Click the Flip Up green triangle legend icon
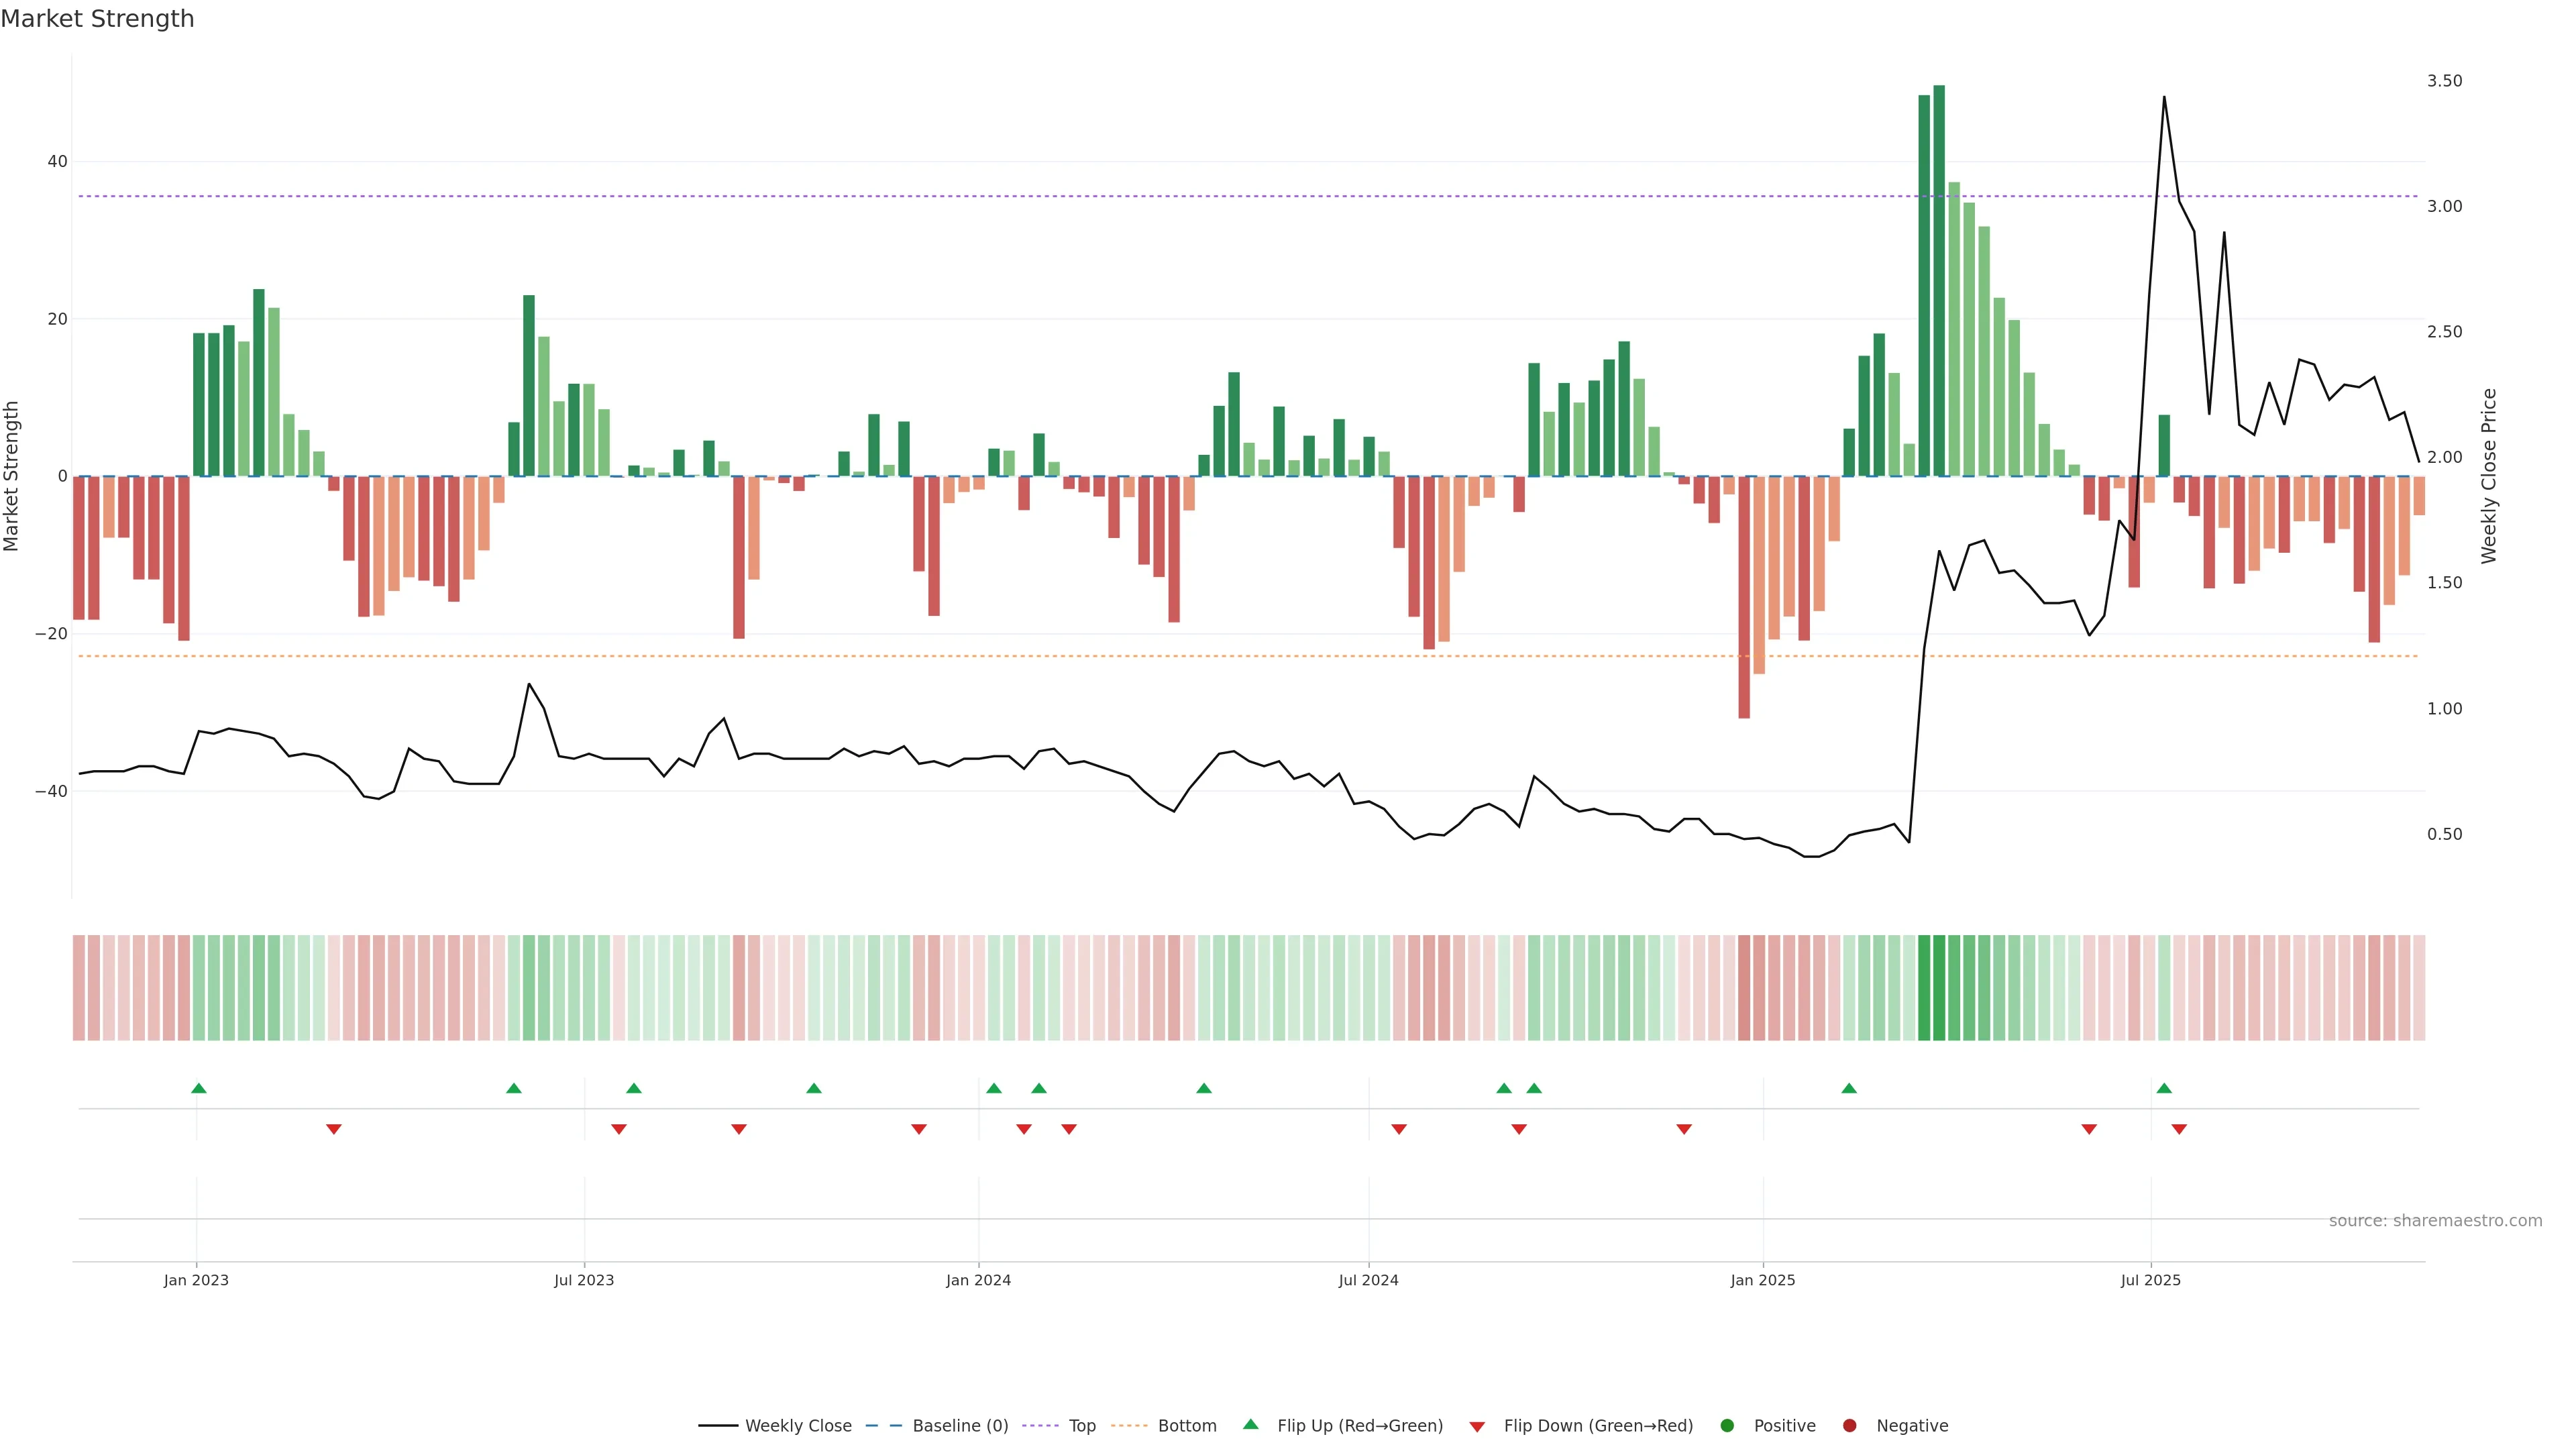Viewport: 2576px width, 1449px height. tap(1250, 1424)
